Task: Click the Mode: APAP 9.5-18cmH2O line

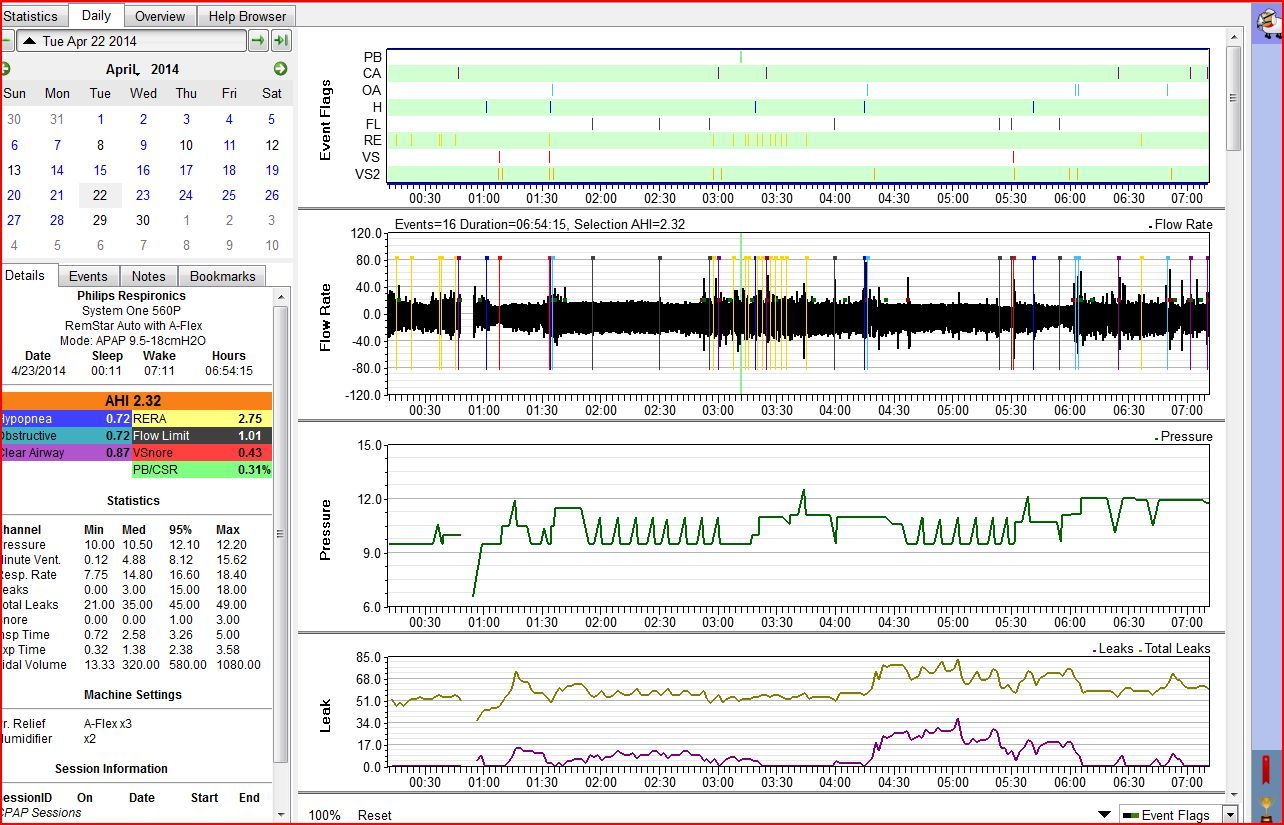Action: [131, 340]
